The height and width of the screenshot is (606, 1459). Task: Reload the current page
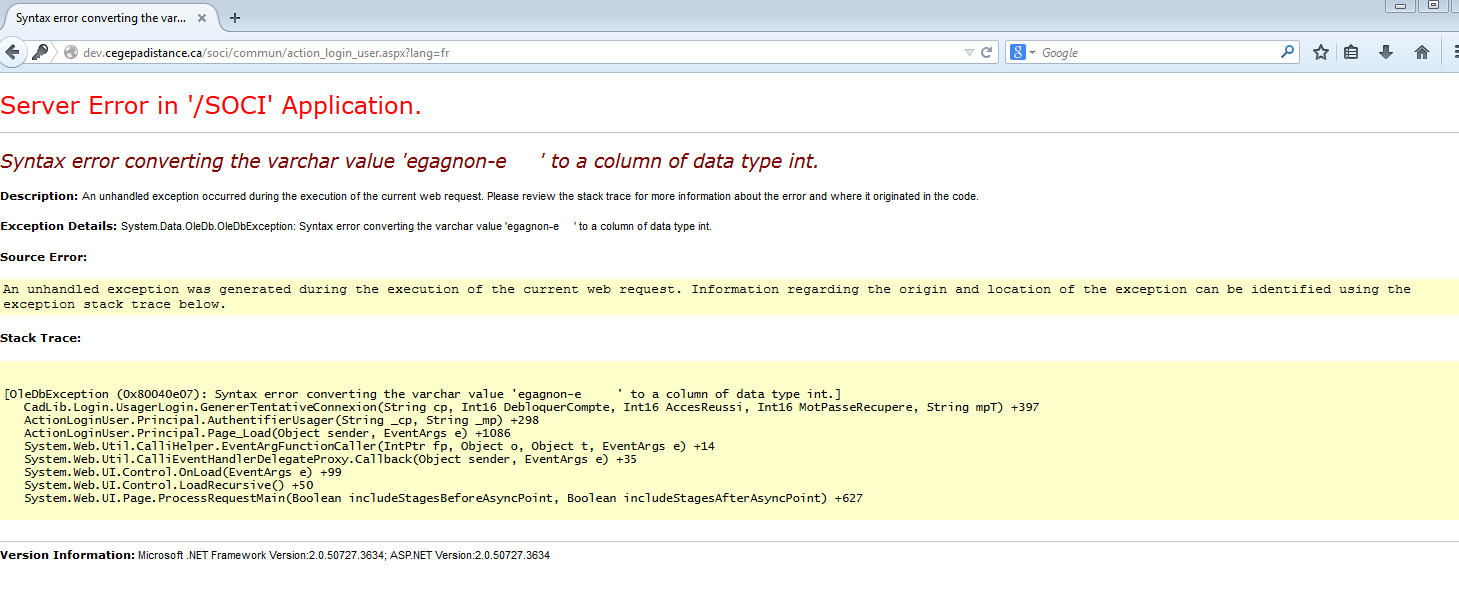[x=987, y=52]
